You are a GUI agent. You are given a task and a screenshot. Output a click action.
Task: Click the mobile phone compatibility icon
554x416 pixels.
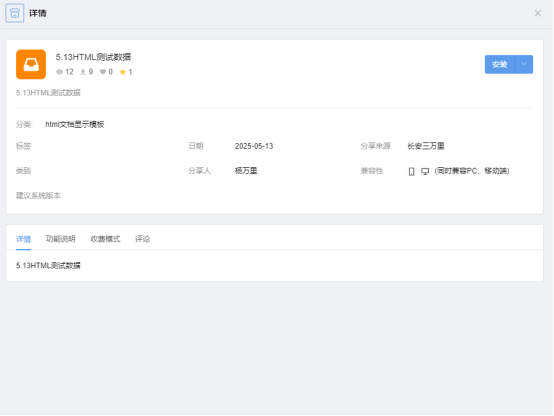(x=411, y=171)
